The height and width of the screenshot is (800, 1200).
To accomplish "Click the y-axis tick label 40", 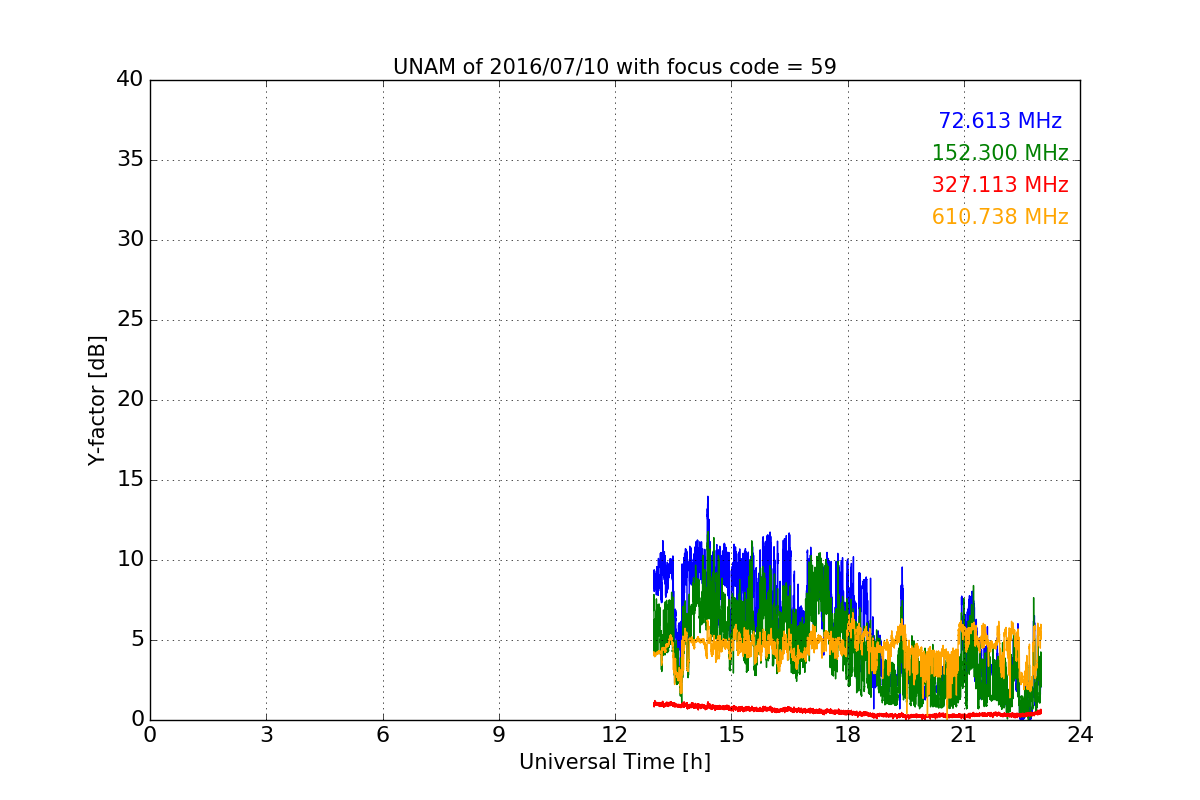I will pos(130,80).
